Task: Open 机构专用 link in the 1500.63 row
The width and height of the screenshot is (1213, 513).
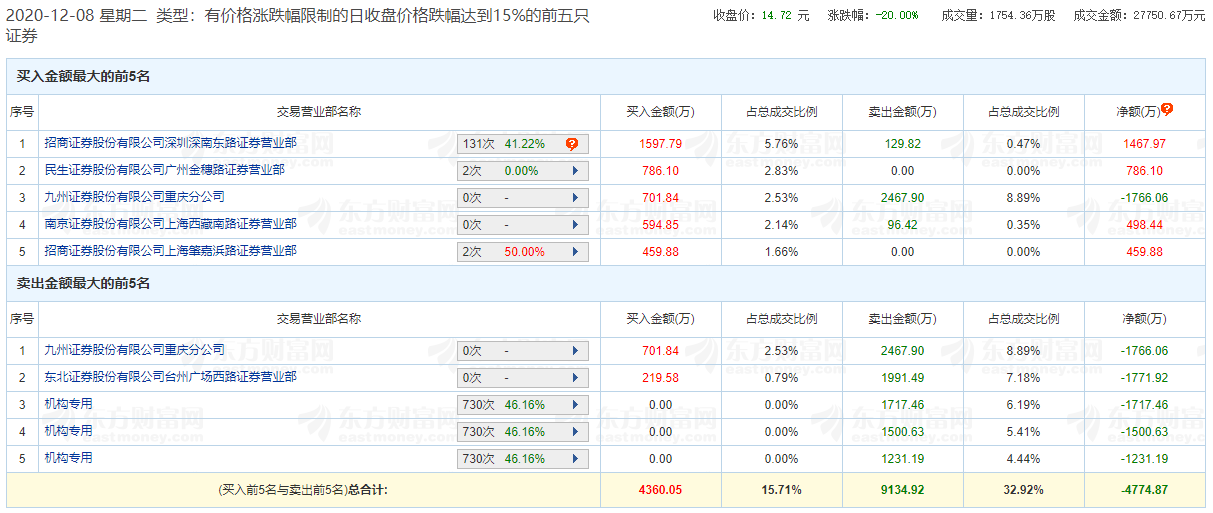Action: (x=68, y=431)
